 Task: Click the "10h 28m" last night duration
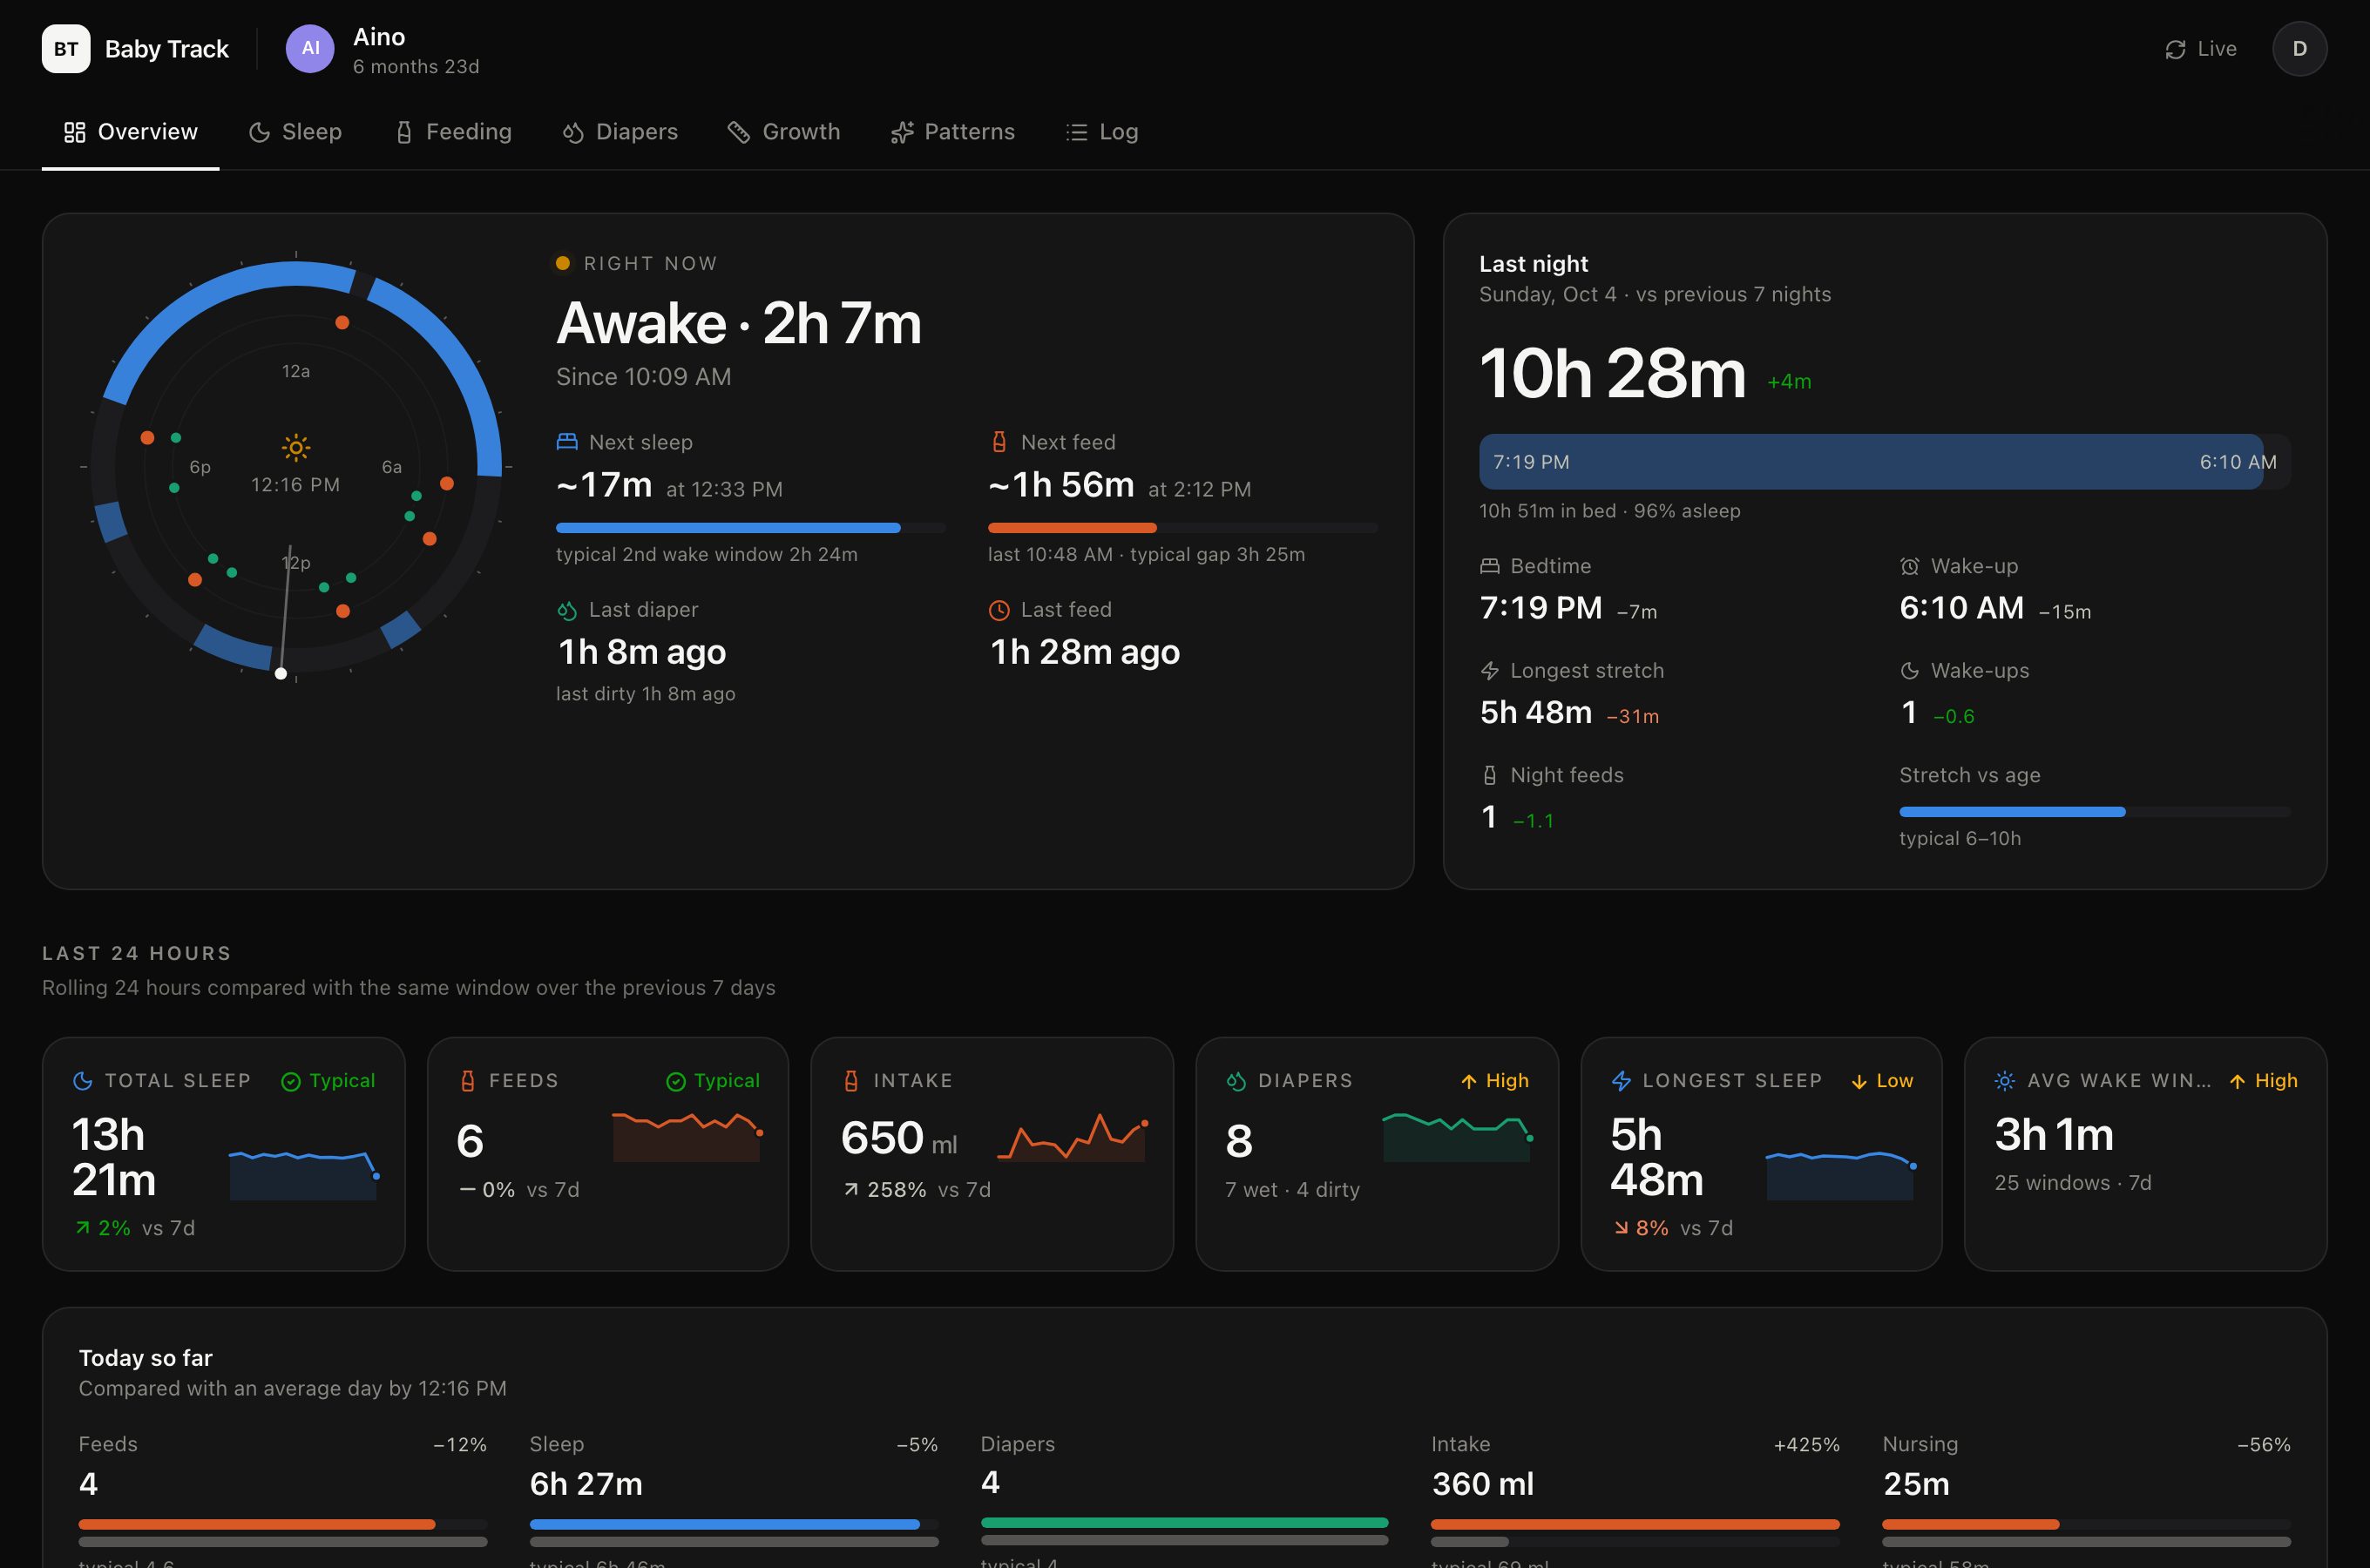[x=1613, y=374]
